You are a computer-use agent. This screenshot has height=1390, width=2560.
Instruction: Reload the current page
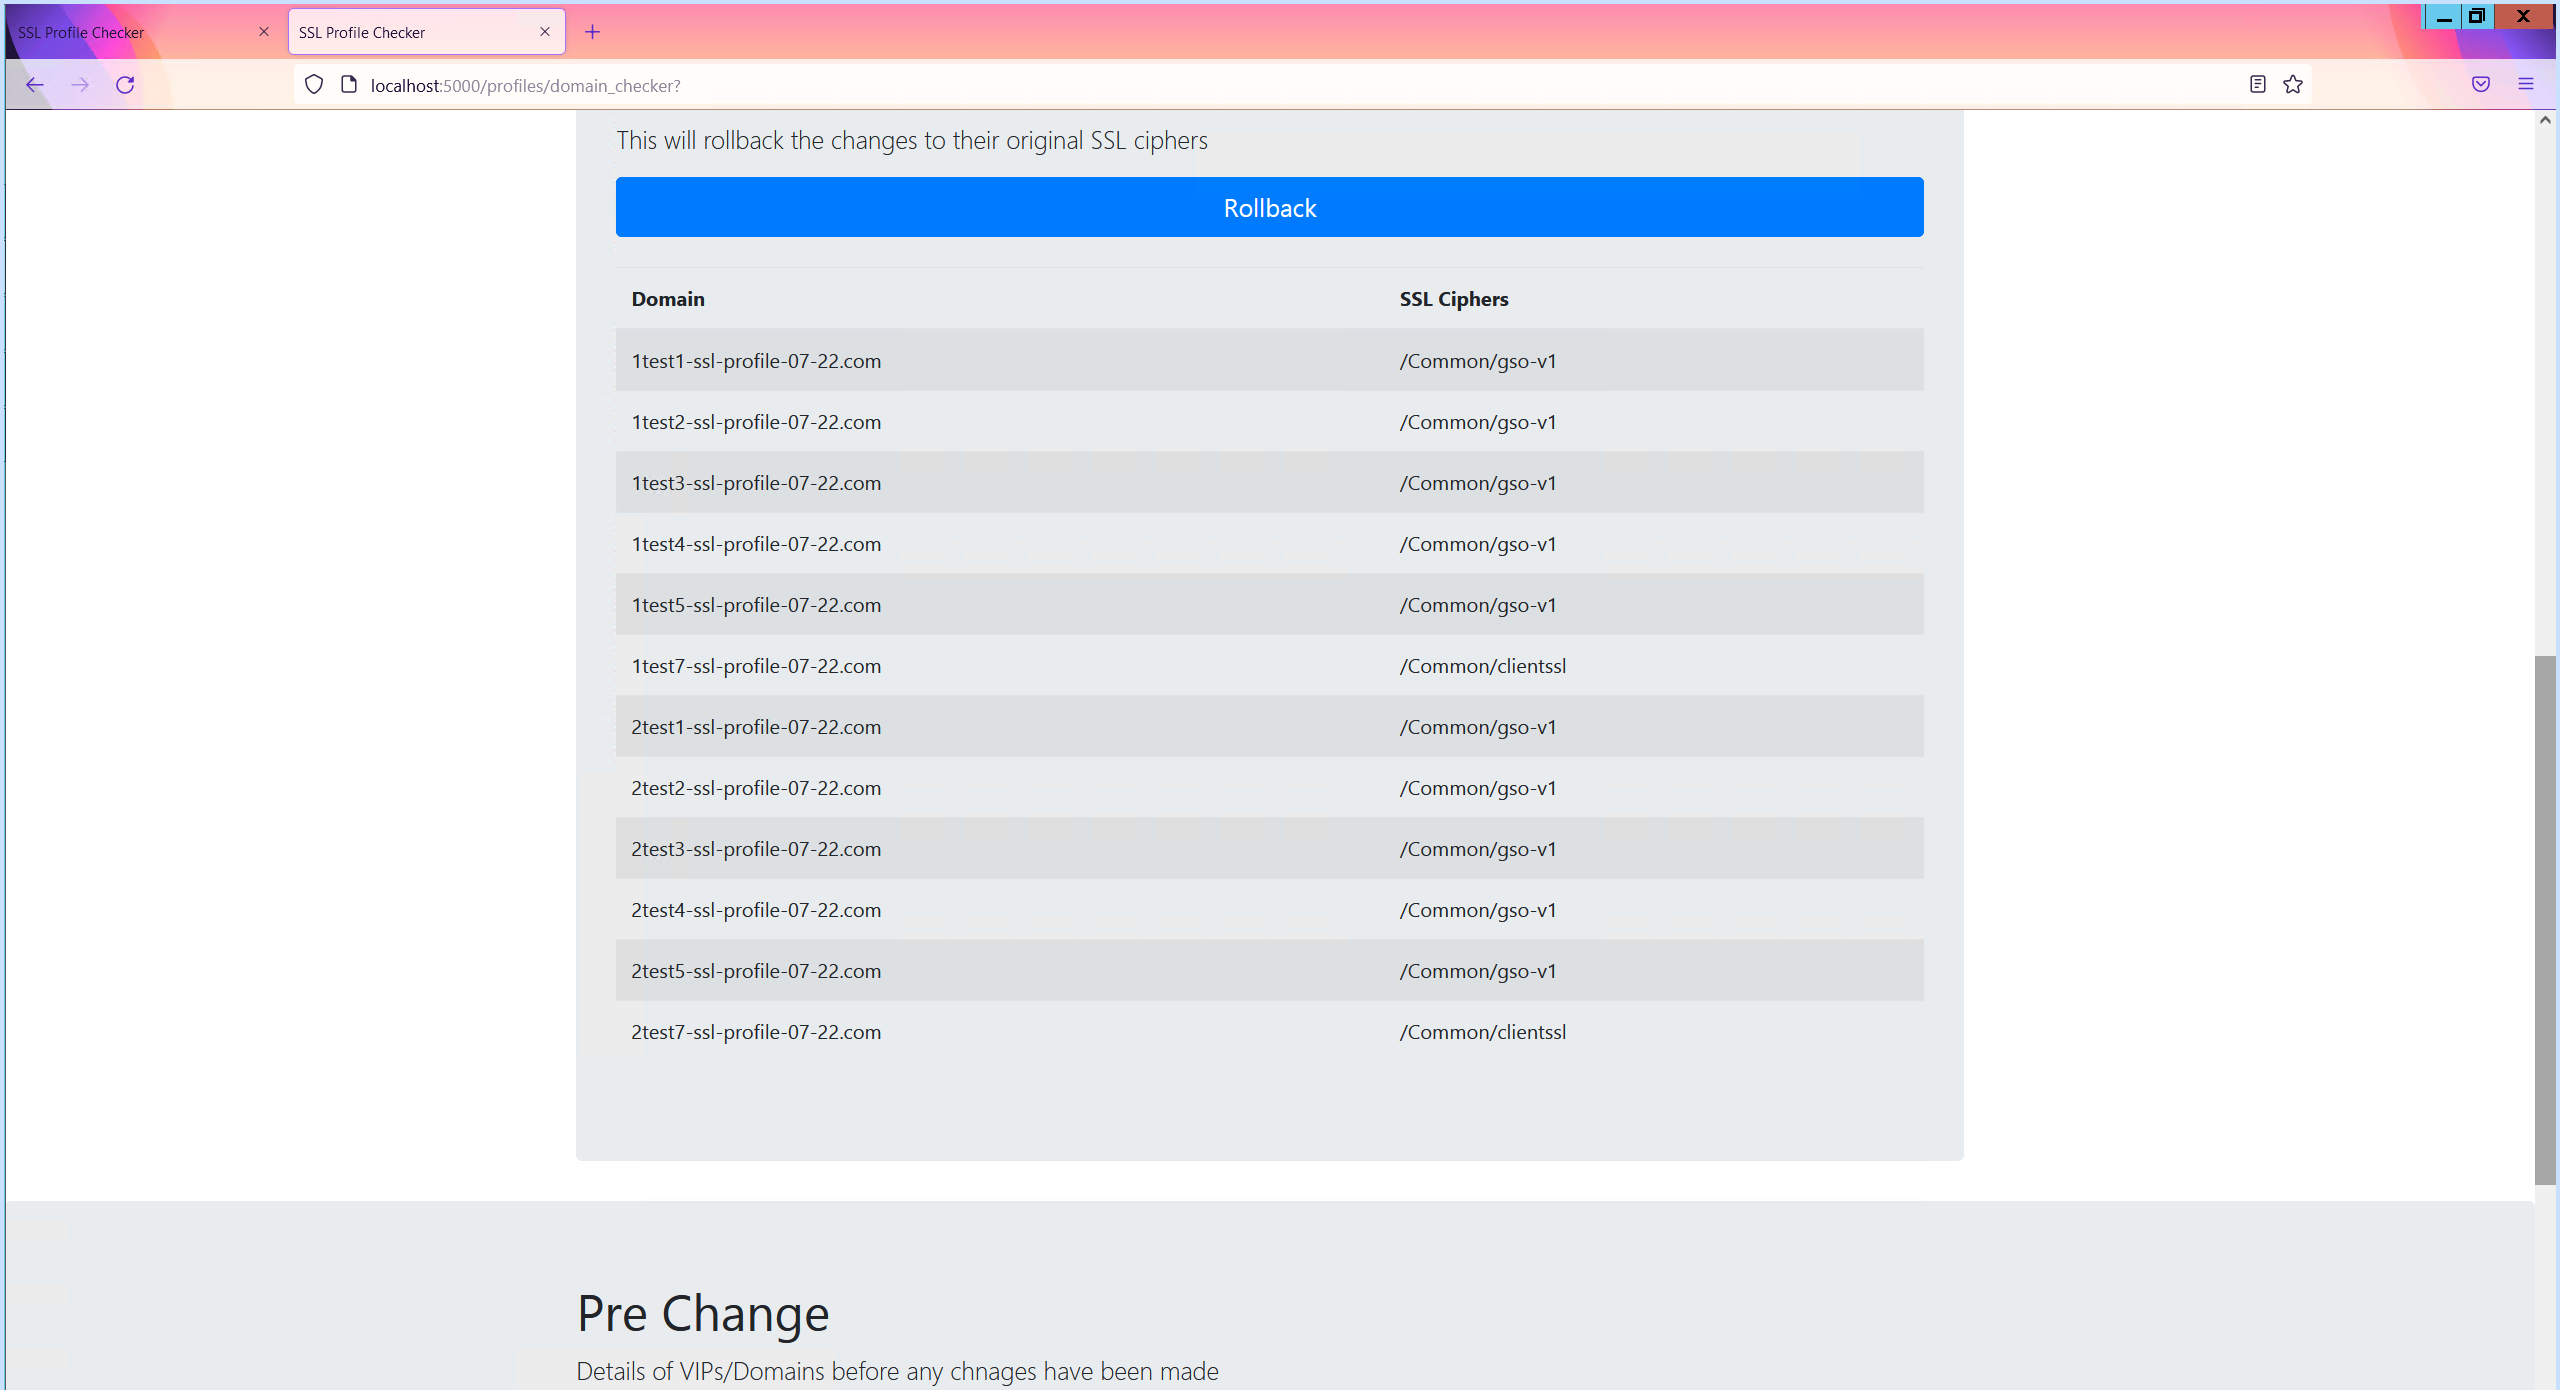[x=125, y=85]
